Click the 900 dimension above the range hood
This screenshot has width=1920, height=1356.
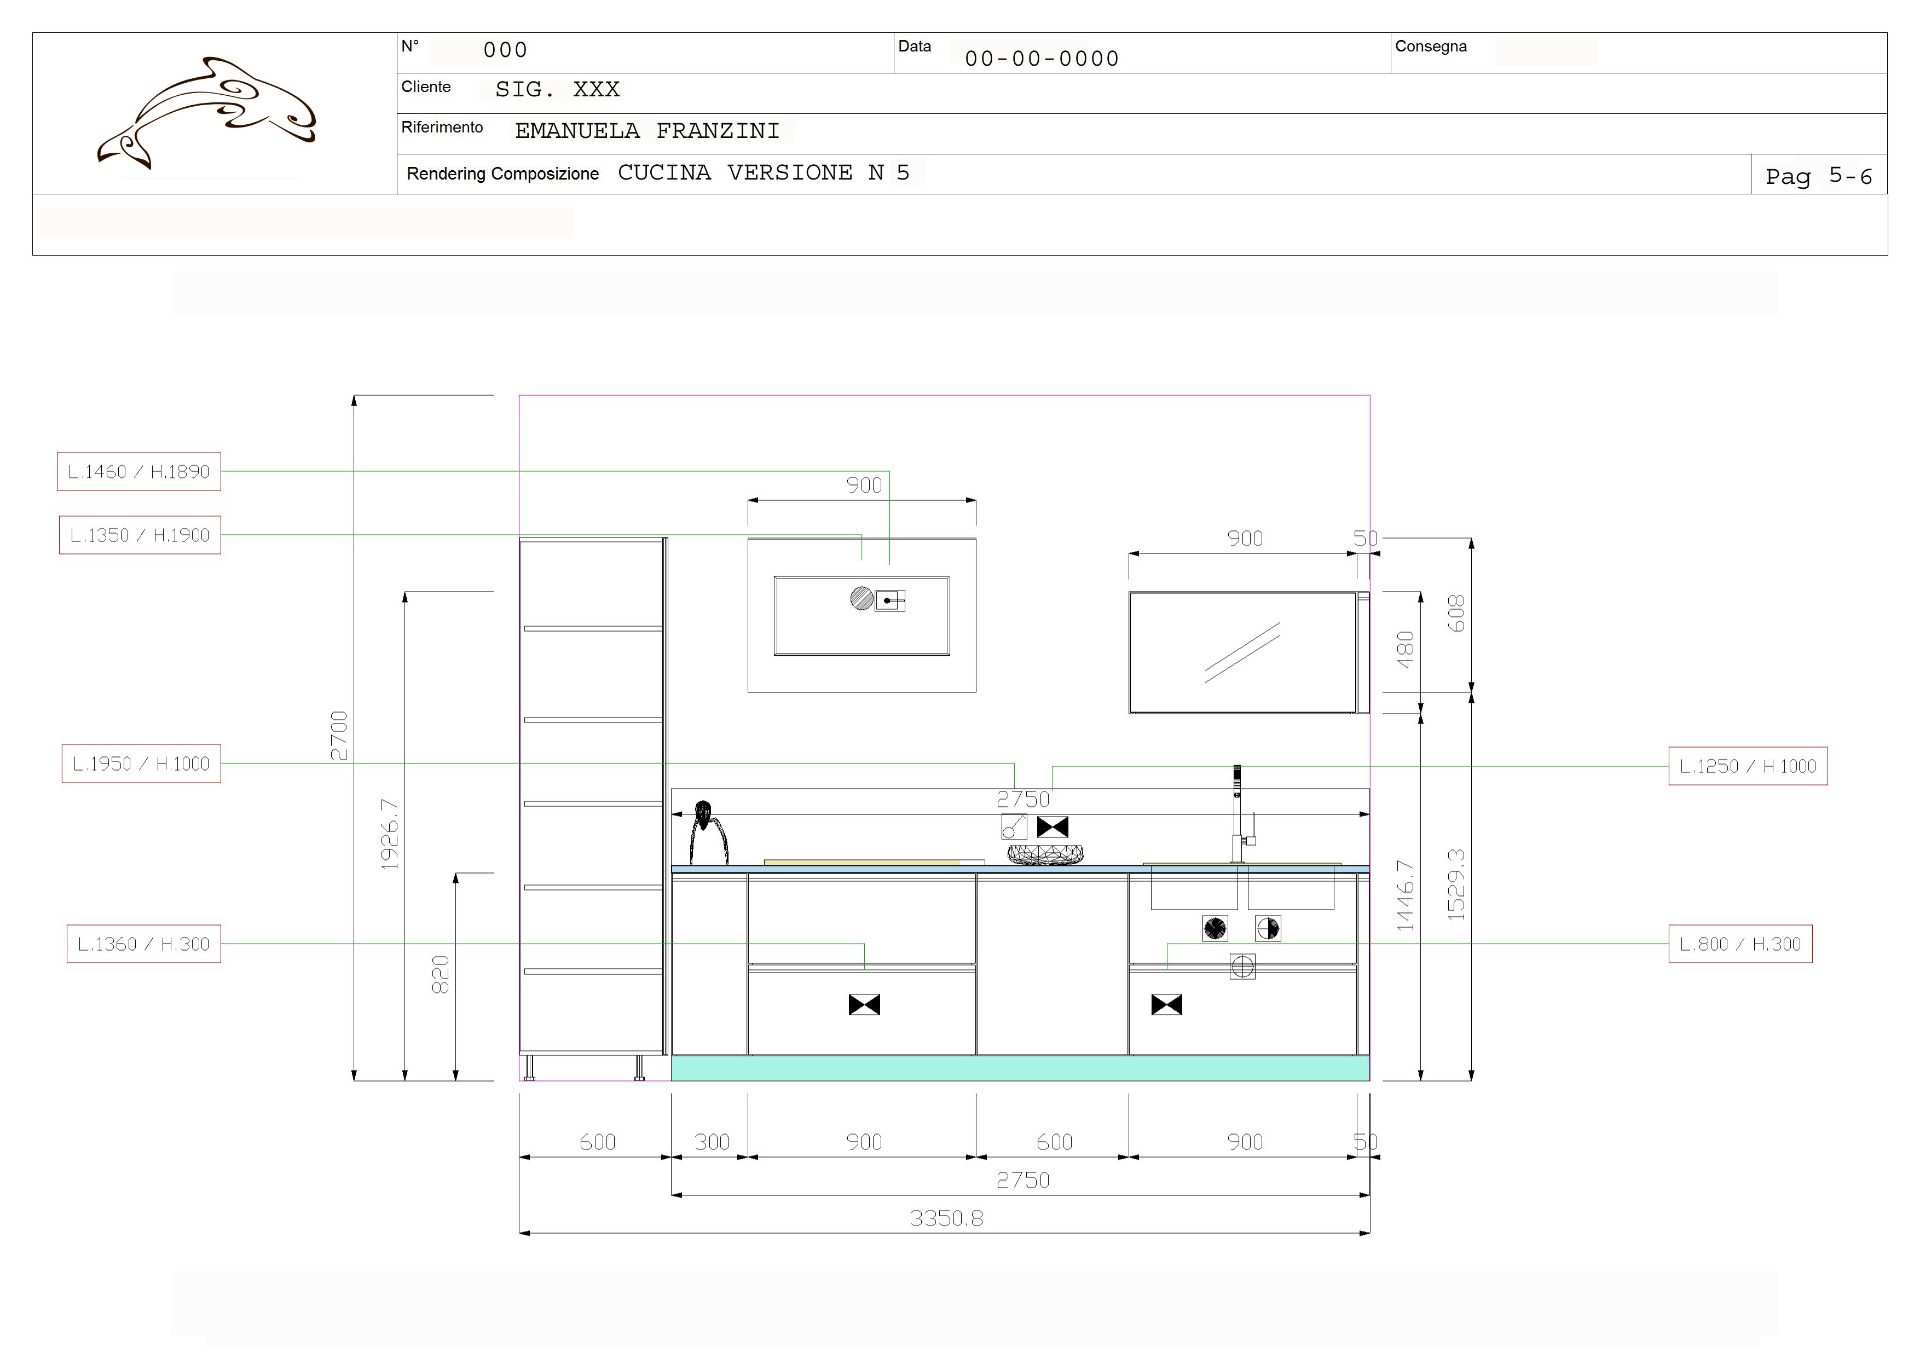pyautogui.click(x=864, y=485)
